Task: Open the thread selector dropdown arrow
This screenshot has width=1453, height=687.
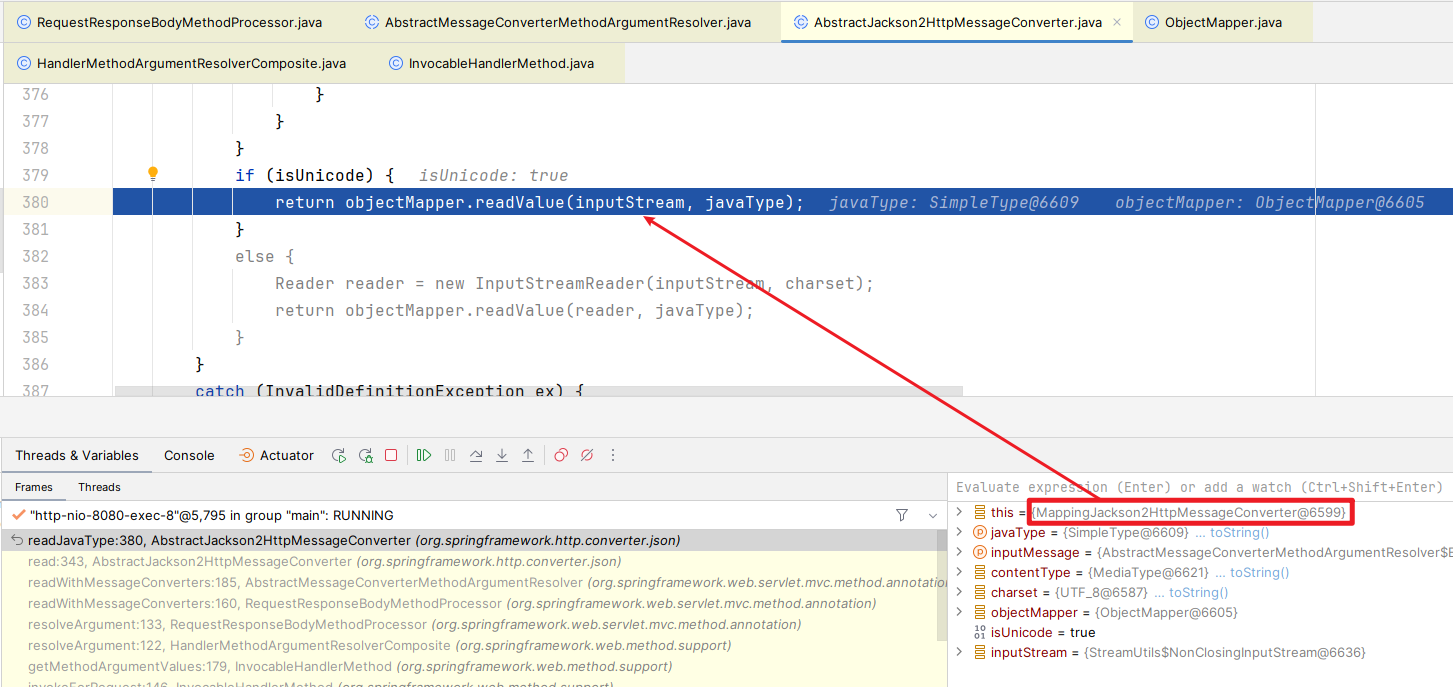Action: pos(933,515)
